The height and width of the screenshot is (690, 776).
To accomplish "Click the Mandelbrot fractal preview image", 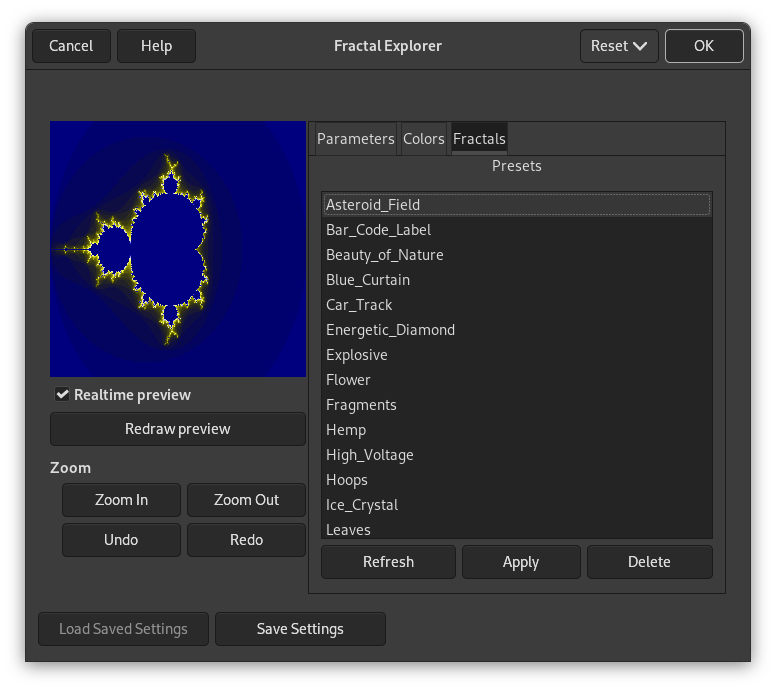I will click(178, 249).
